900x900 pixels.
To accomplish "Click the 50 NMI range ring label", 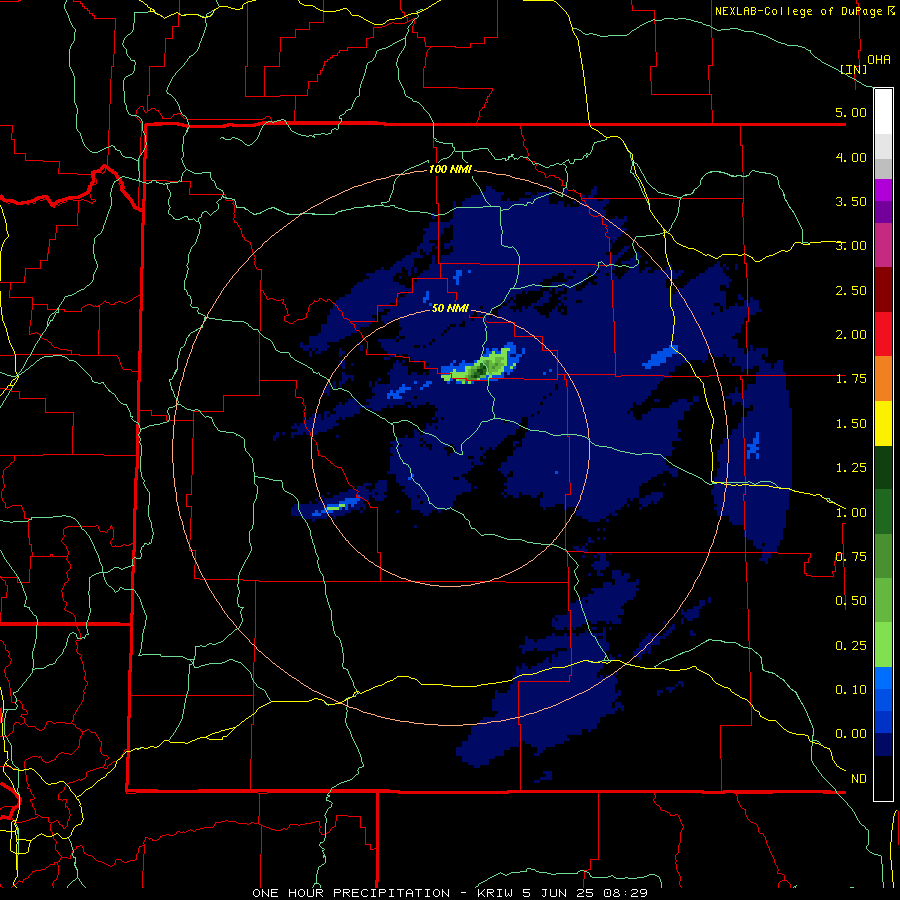I will pyautogui.click(x=450, y=309).
